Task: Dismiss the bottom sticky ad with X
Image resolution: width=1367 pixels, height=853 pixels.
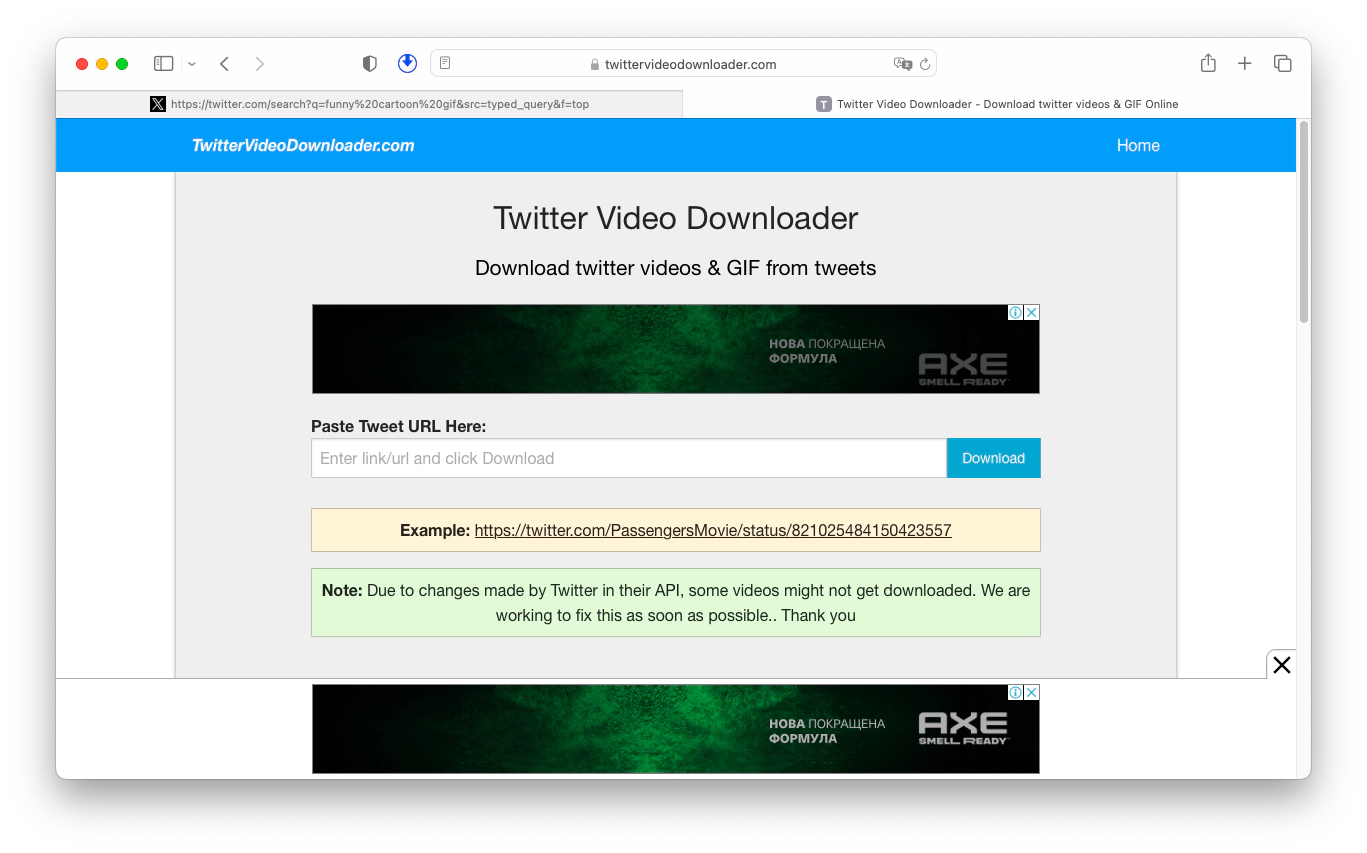Action: coord(1282,665)
